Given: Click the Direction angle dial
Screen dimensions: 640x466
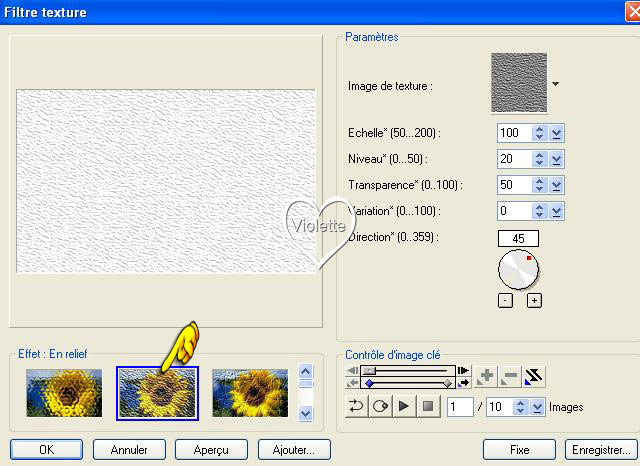Looking at the screenshot, I should tap(518, 269).
